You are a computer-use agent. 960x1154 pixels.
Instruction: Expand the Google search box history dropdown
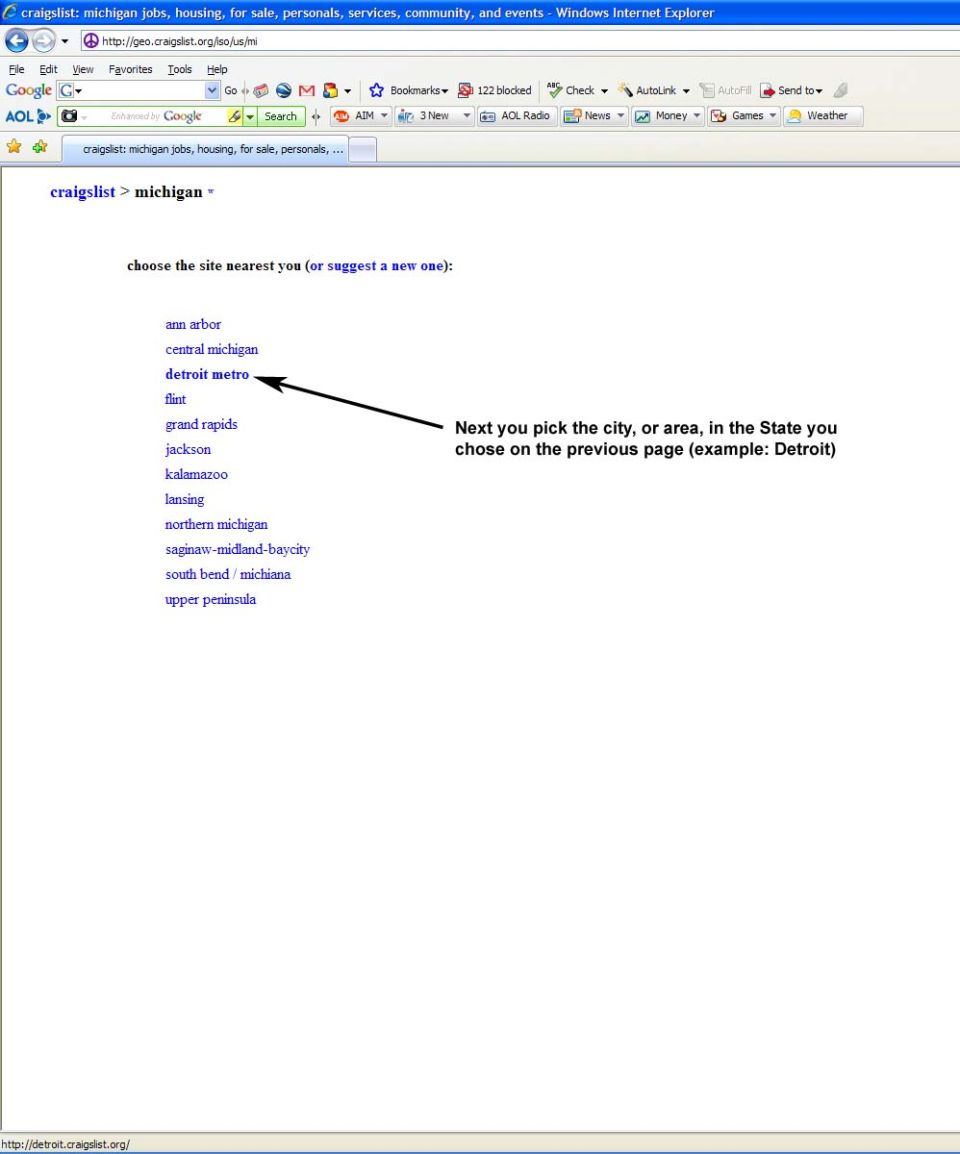click(212, 91)
